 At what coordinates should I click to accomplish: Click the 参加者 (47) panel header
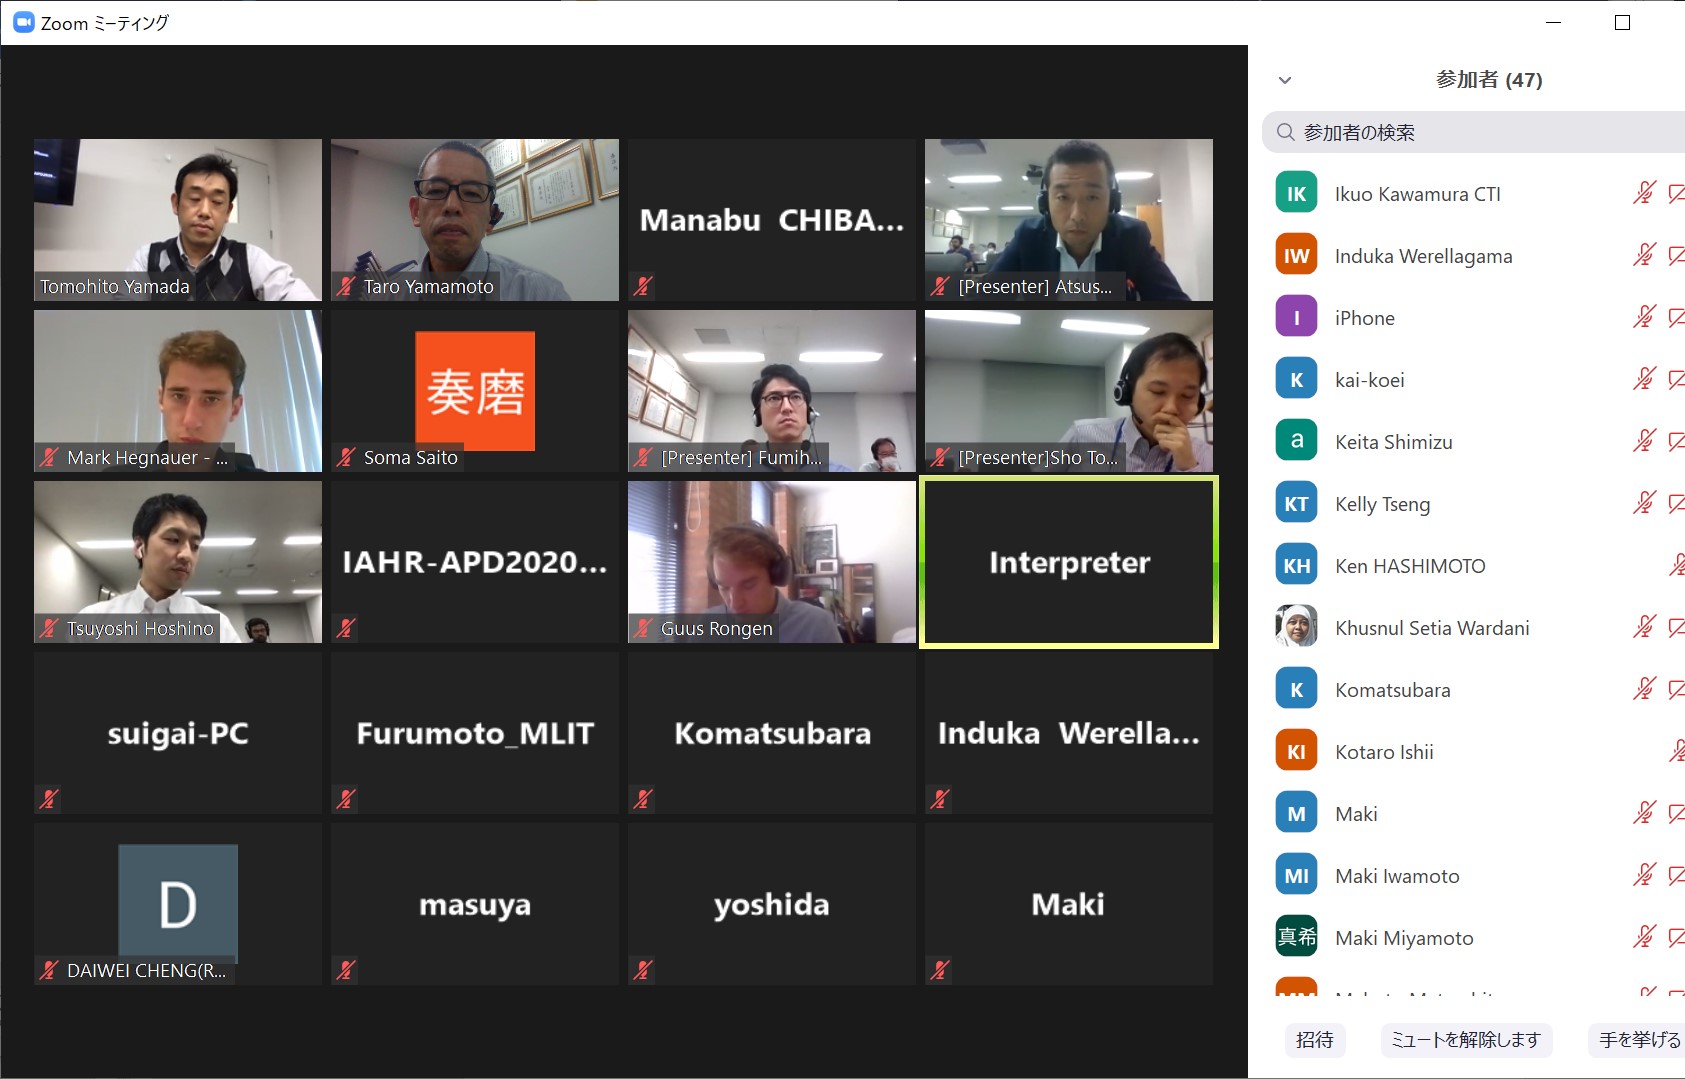[x=1489, y=79]
